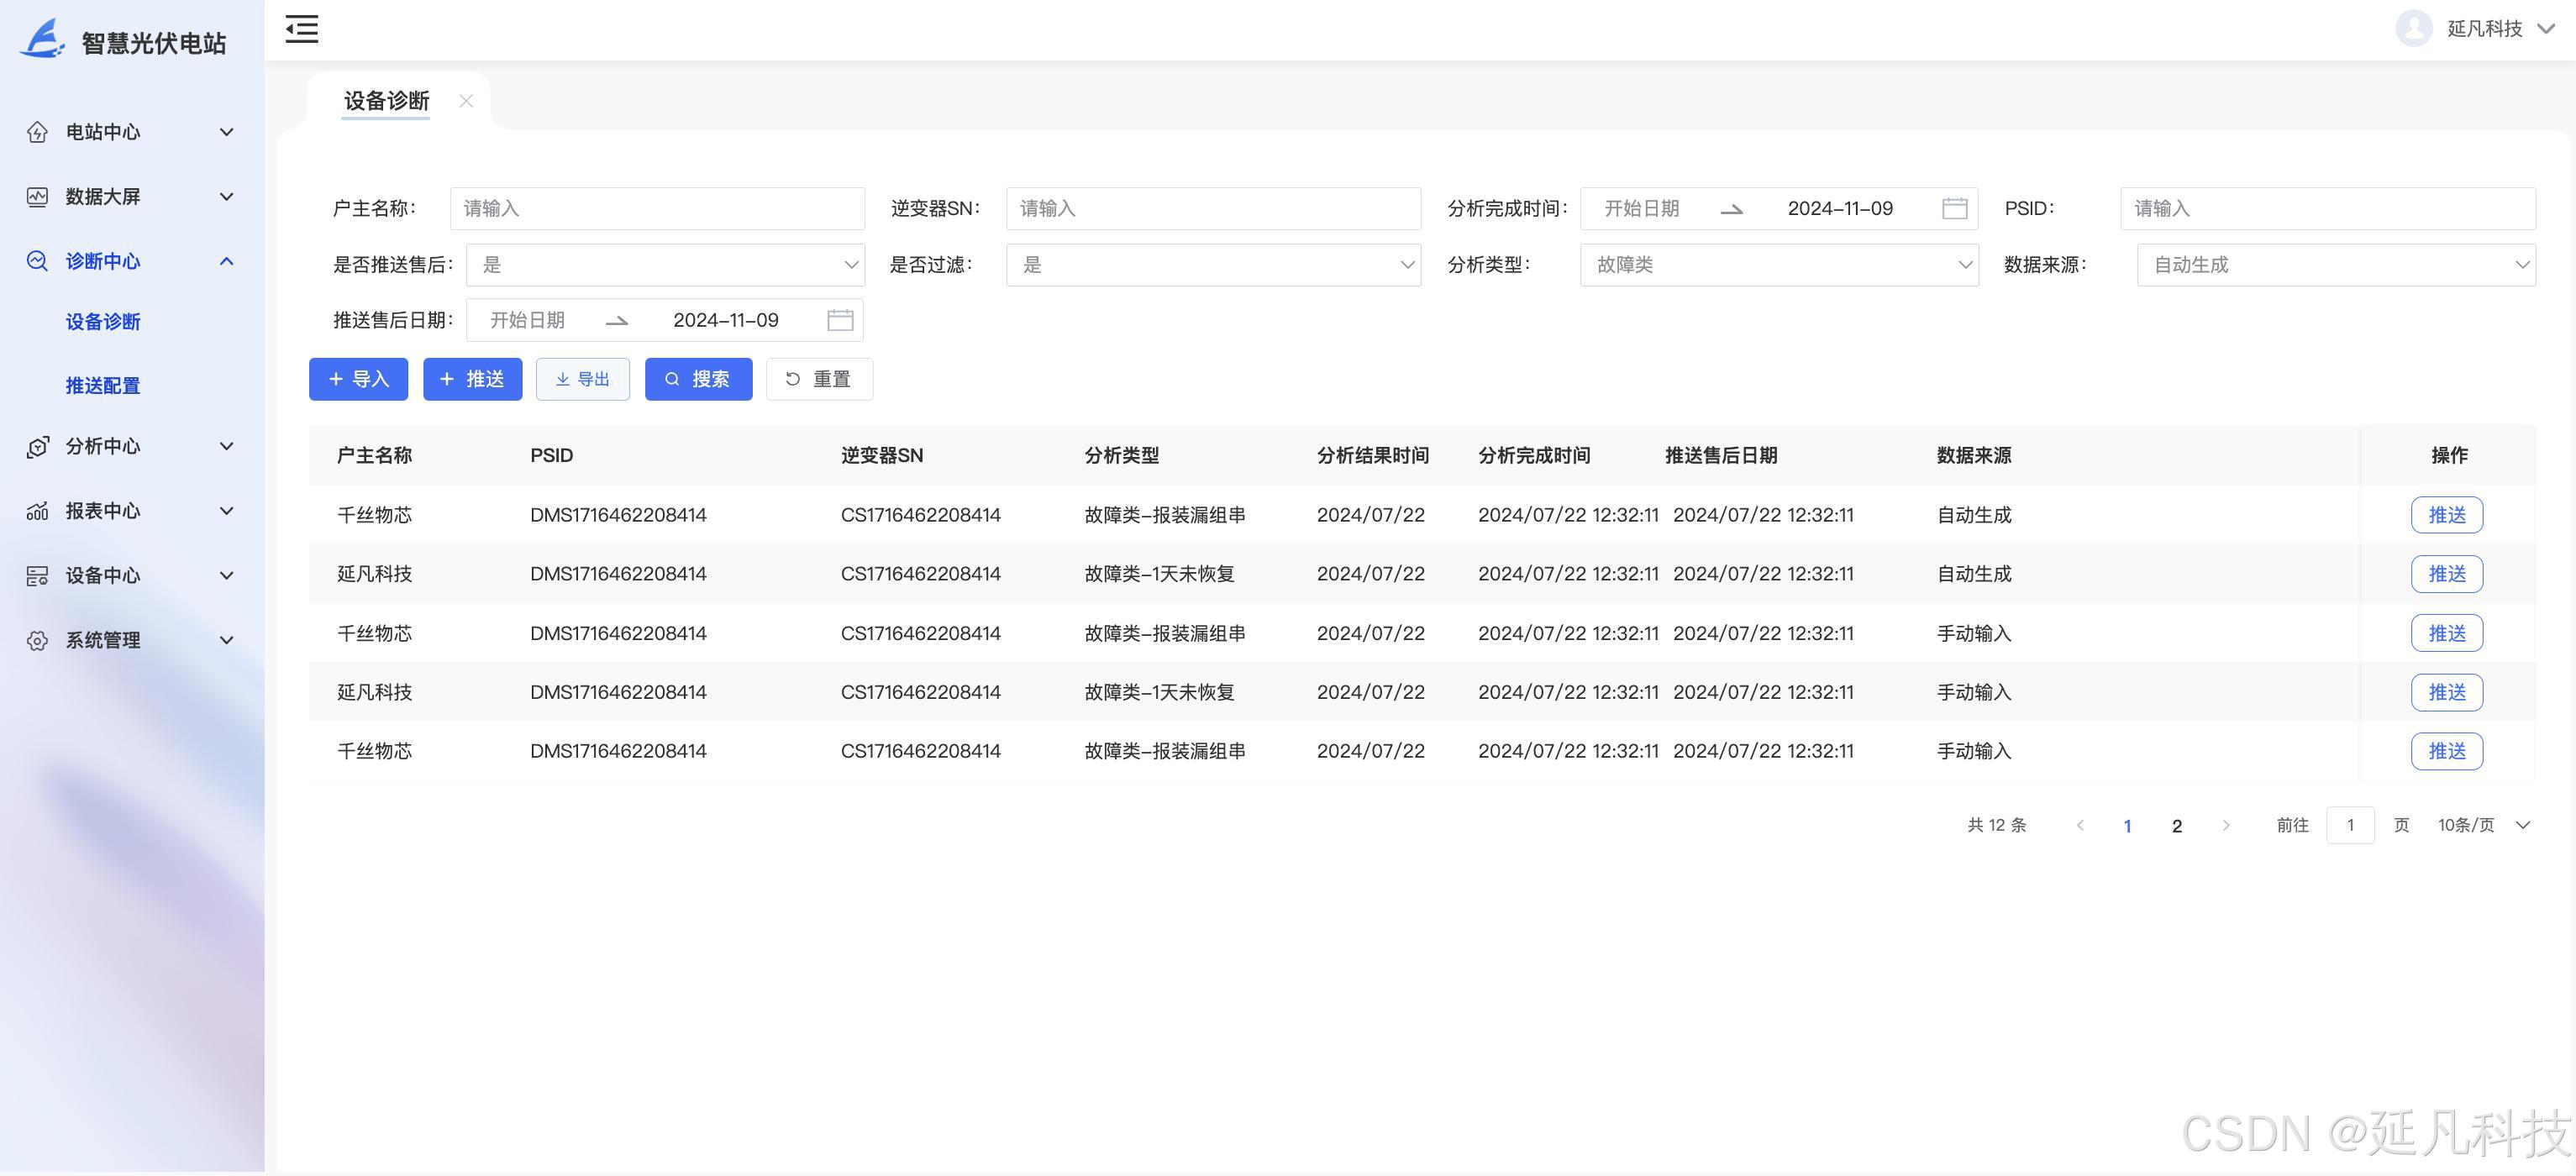Switch to the 设备诊断 tab

click(386, 101)
